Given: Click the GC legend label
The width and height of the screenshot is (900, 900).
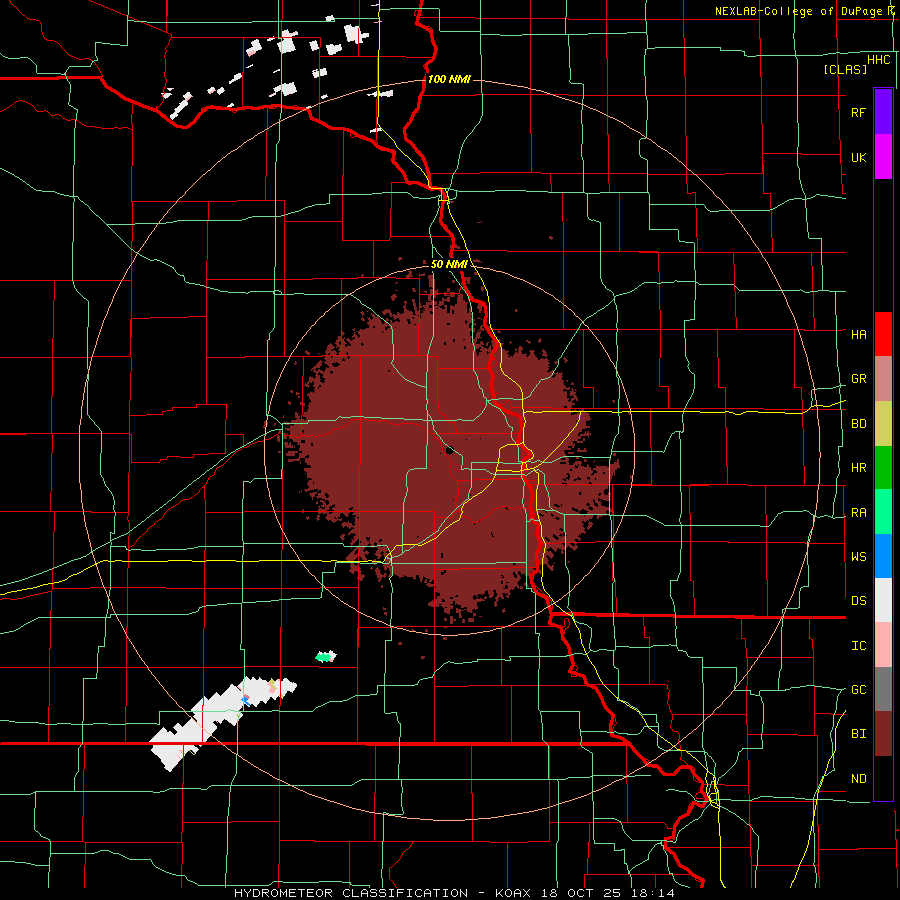Looking at the screenshot, I should [858, 690].
